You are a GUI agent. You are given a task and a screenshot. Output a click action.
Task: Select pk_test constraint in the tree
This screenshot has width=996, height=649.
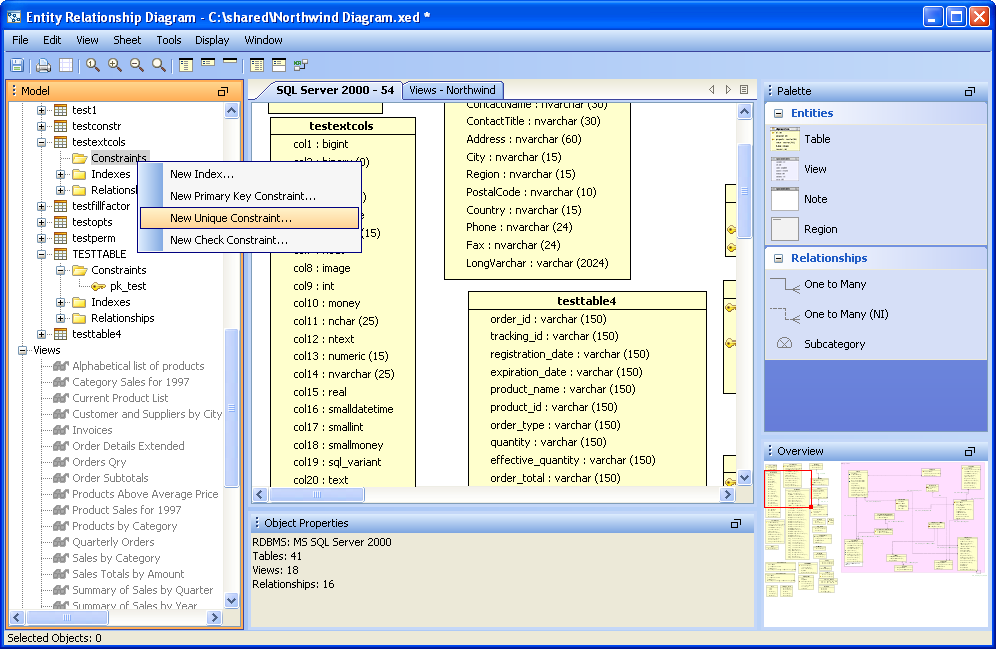pyautogui.click(x=128, y=286)
